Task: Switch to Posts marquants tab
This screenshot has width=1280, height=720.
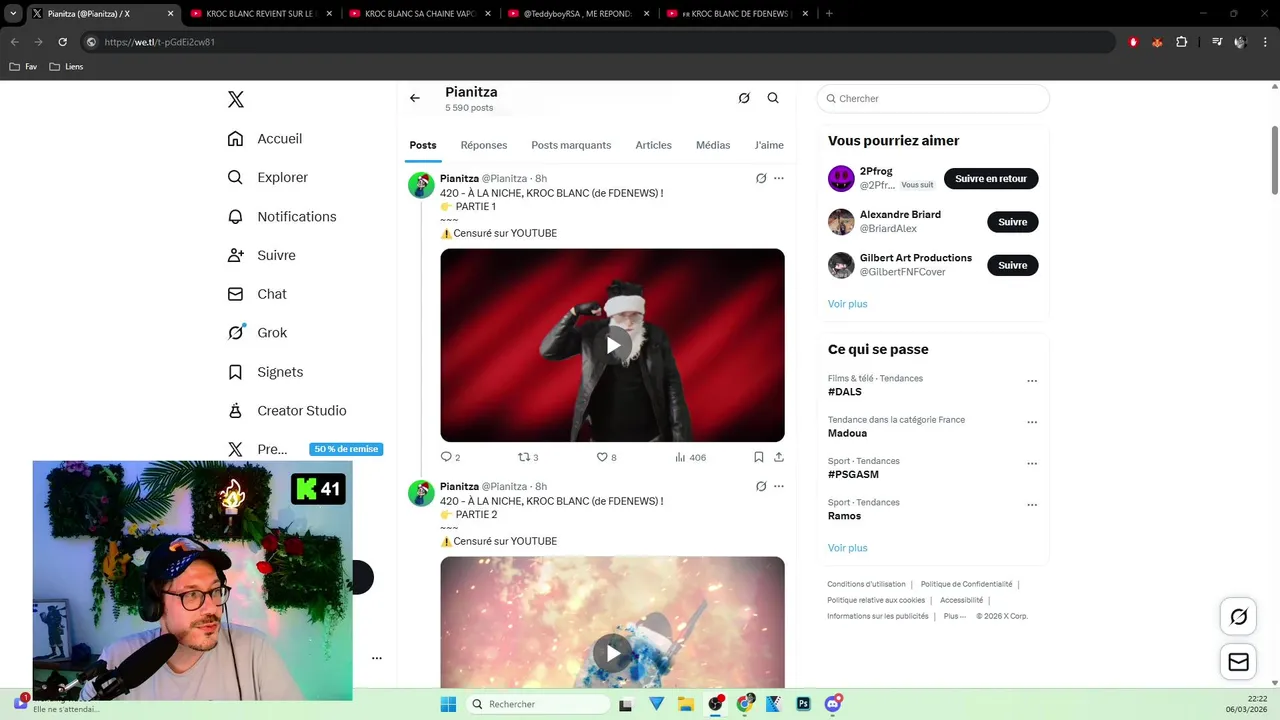Action: 571,145
